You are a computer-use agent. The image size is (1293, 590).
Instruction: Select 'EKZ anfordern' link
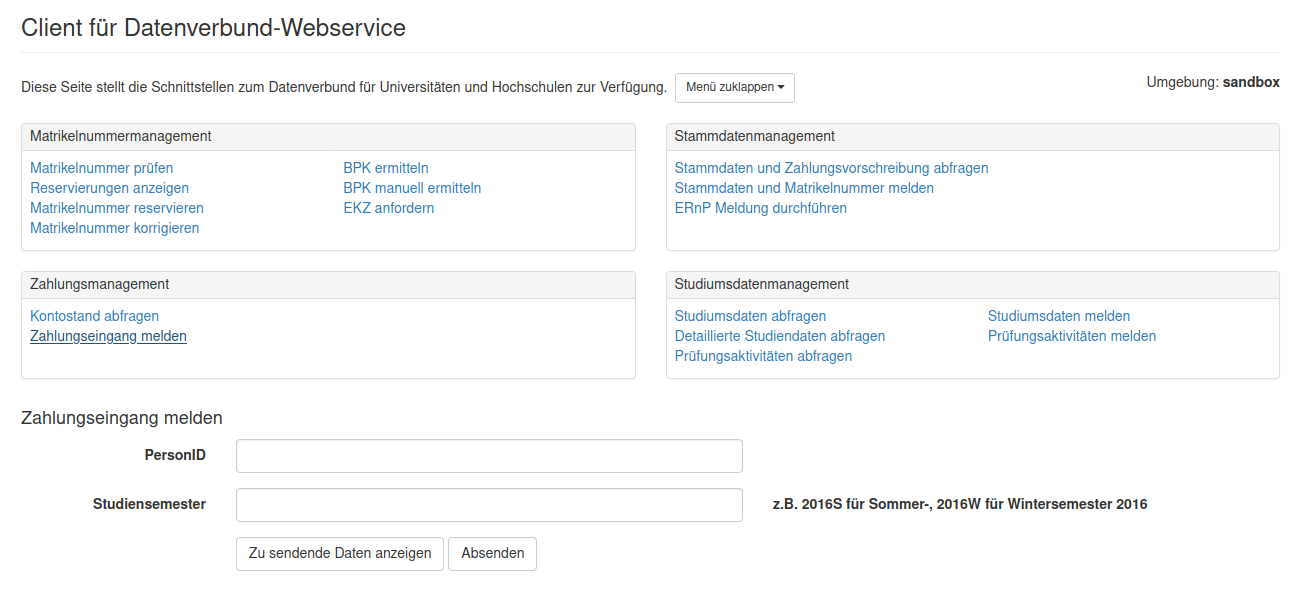point(388,208)
